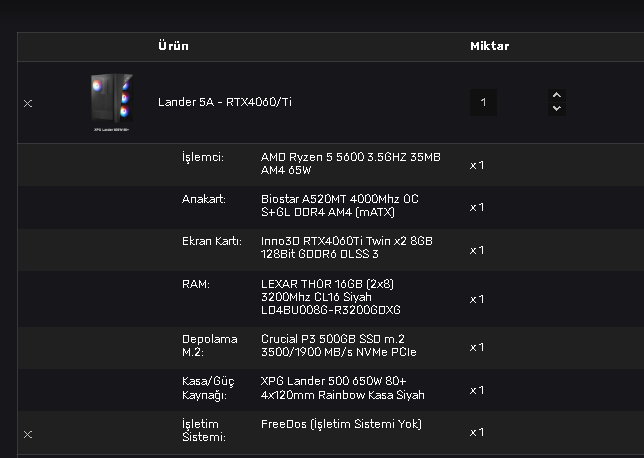Viewport: 644px width, 458px height.
Task: Click the Depolama M.2 component label
Action: (x=209, y=346)
